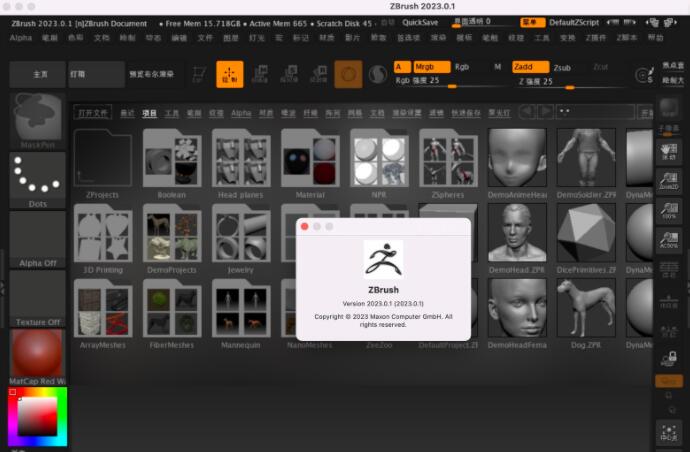The width and height of the screenshot is (690, 452).
Task: Open the MaskPen brush thumbnail
Action: (x=37, y=121)
